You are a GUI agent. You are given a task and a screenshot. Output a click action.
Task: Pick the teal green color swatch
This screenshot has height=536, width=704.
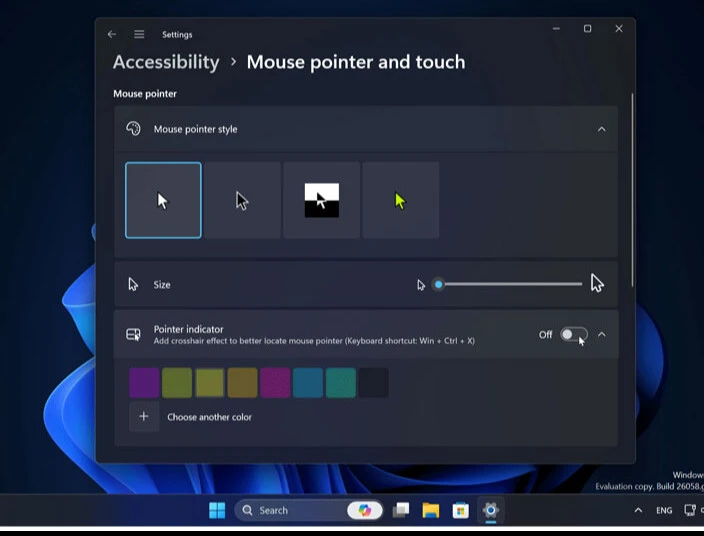tap(341, 383)
